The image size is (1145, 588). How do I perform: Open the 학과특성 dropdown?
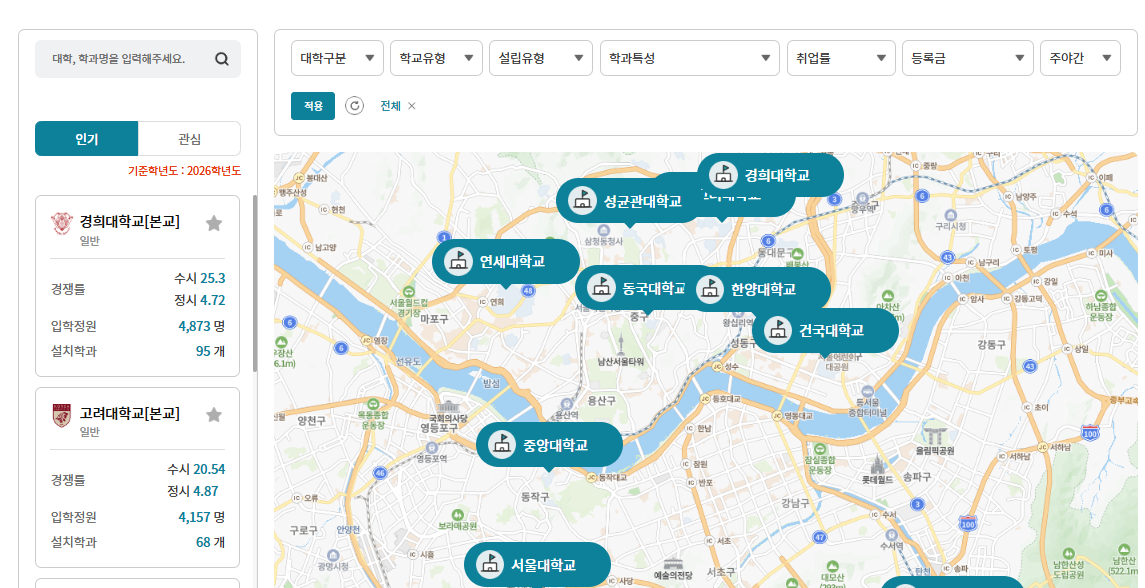tap(690, 58)
